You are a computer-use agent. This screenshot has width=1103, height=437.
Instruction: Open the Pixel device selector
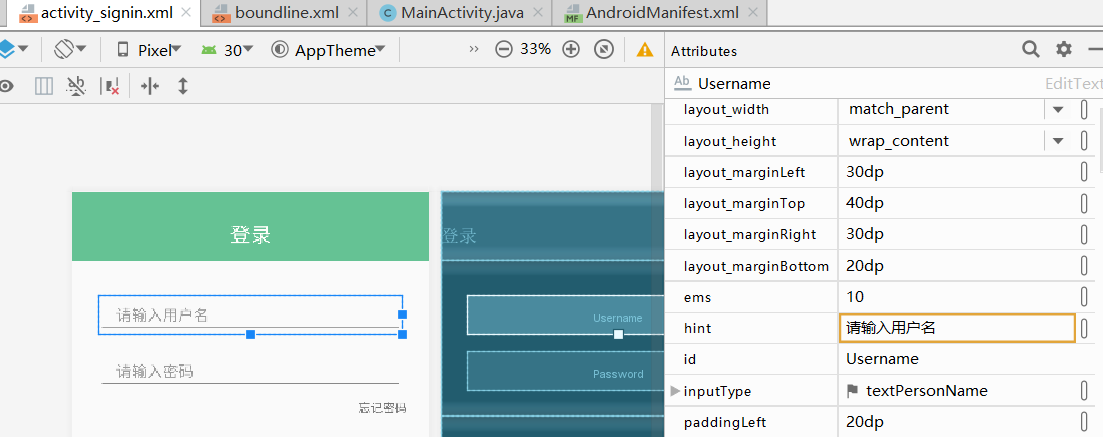pyautogui.click(x=149, y=50)
